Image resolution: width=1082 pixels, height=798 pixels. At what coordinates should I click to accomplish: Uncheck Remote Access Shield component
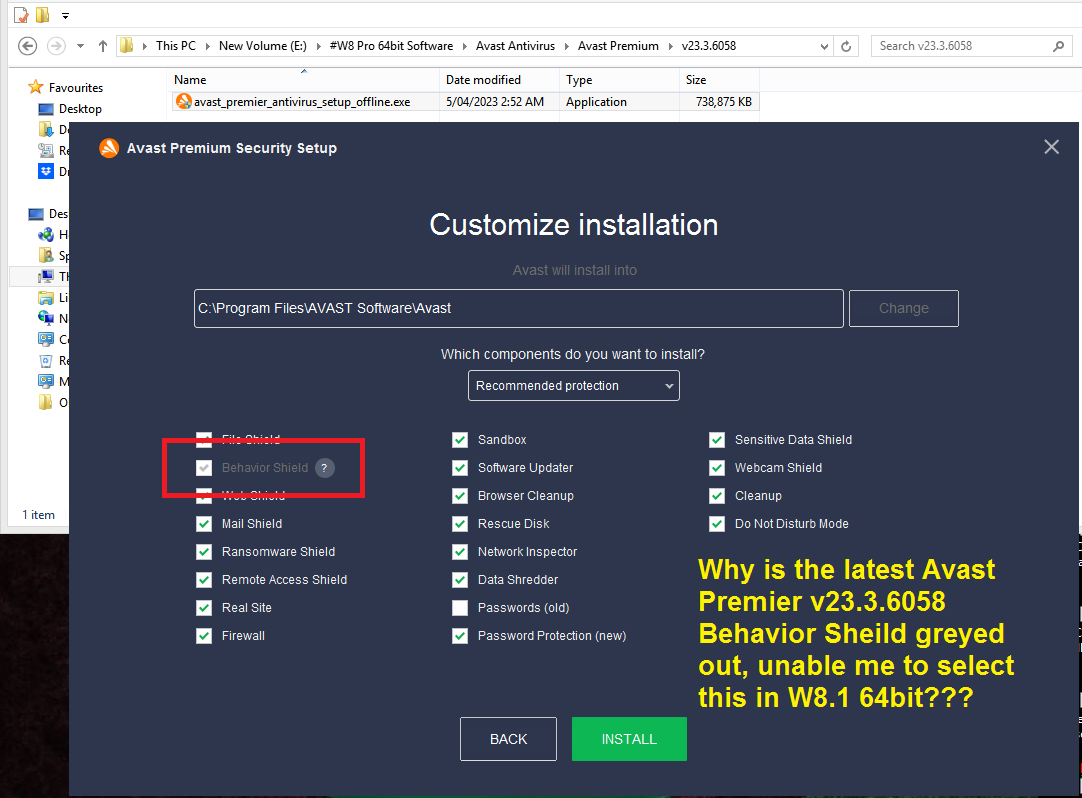pos(204,580)
